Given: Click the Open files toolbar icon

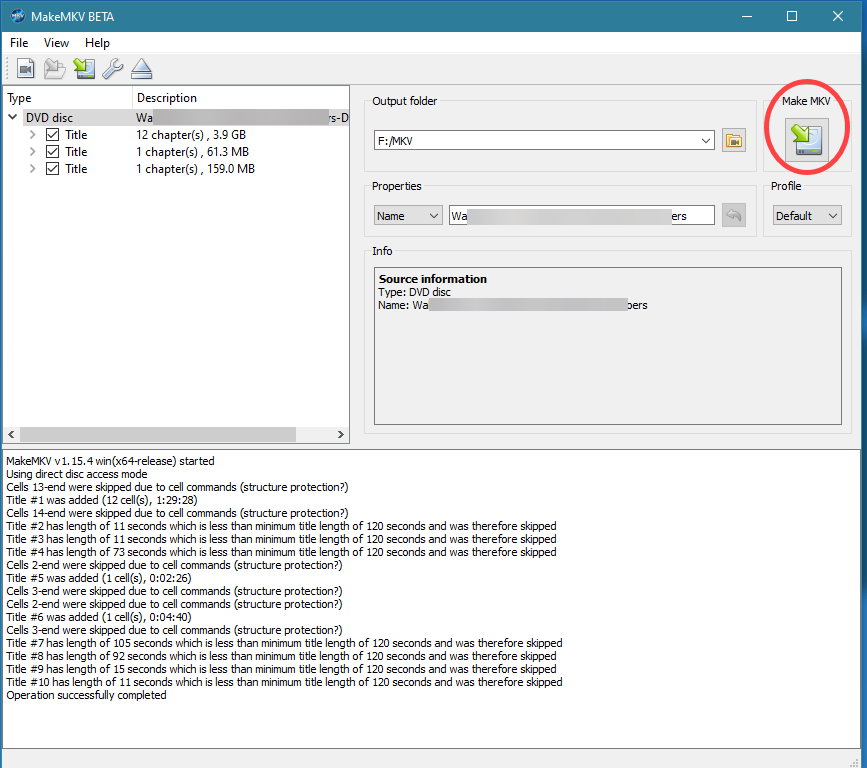Looking at the screenshot, I should 25,69.
